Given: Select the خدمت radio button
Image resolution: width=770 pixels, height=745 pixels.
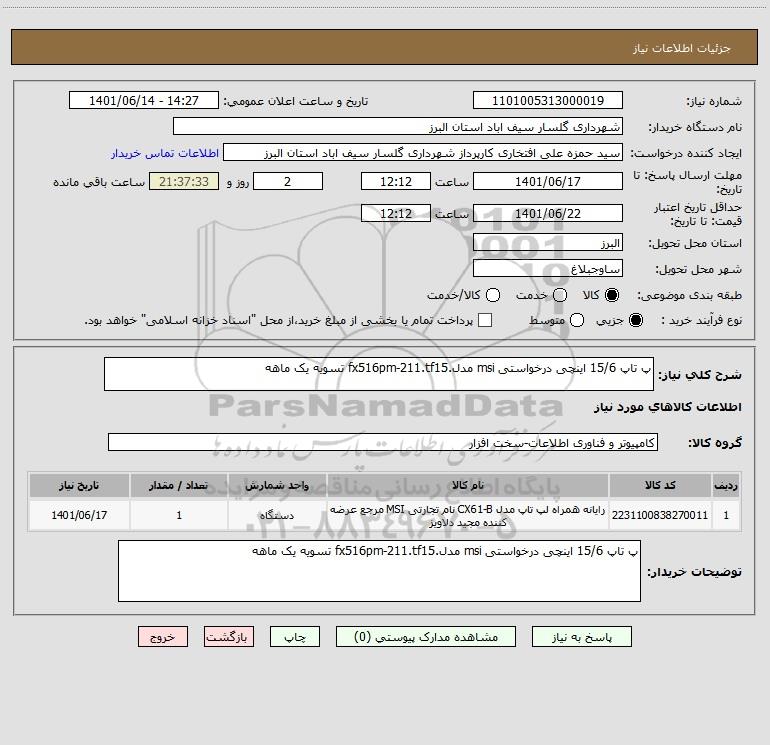Looking at the screenshot, I should 560,295.
